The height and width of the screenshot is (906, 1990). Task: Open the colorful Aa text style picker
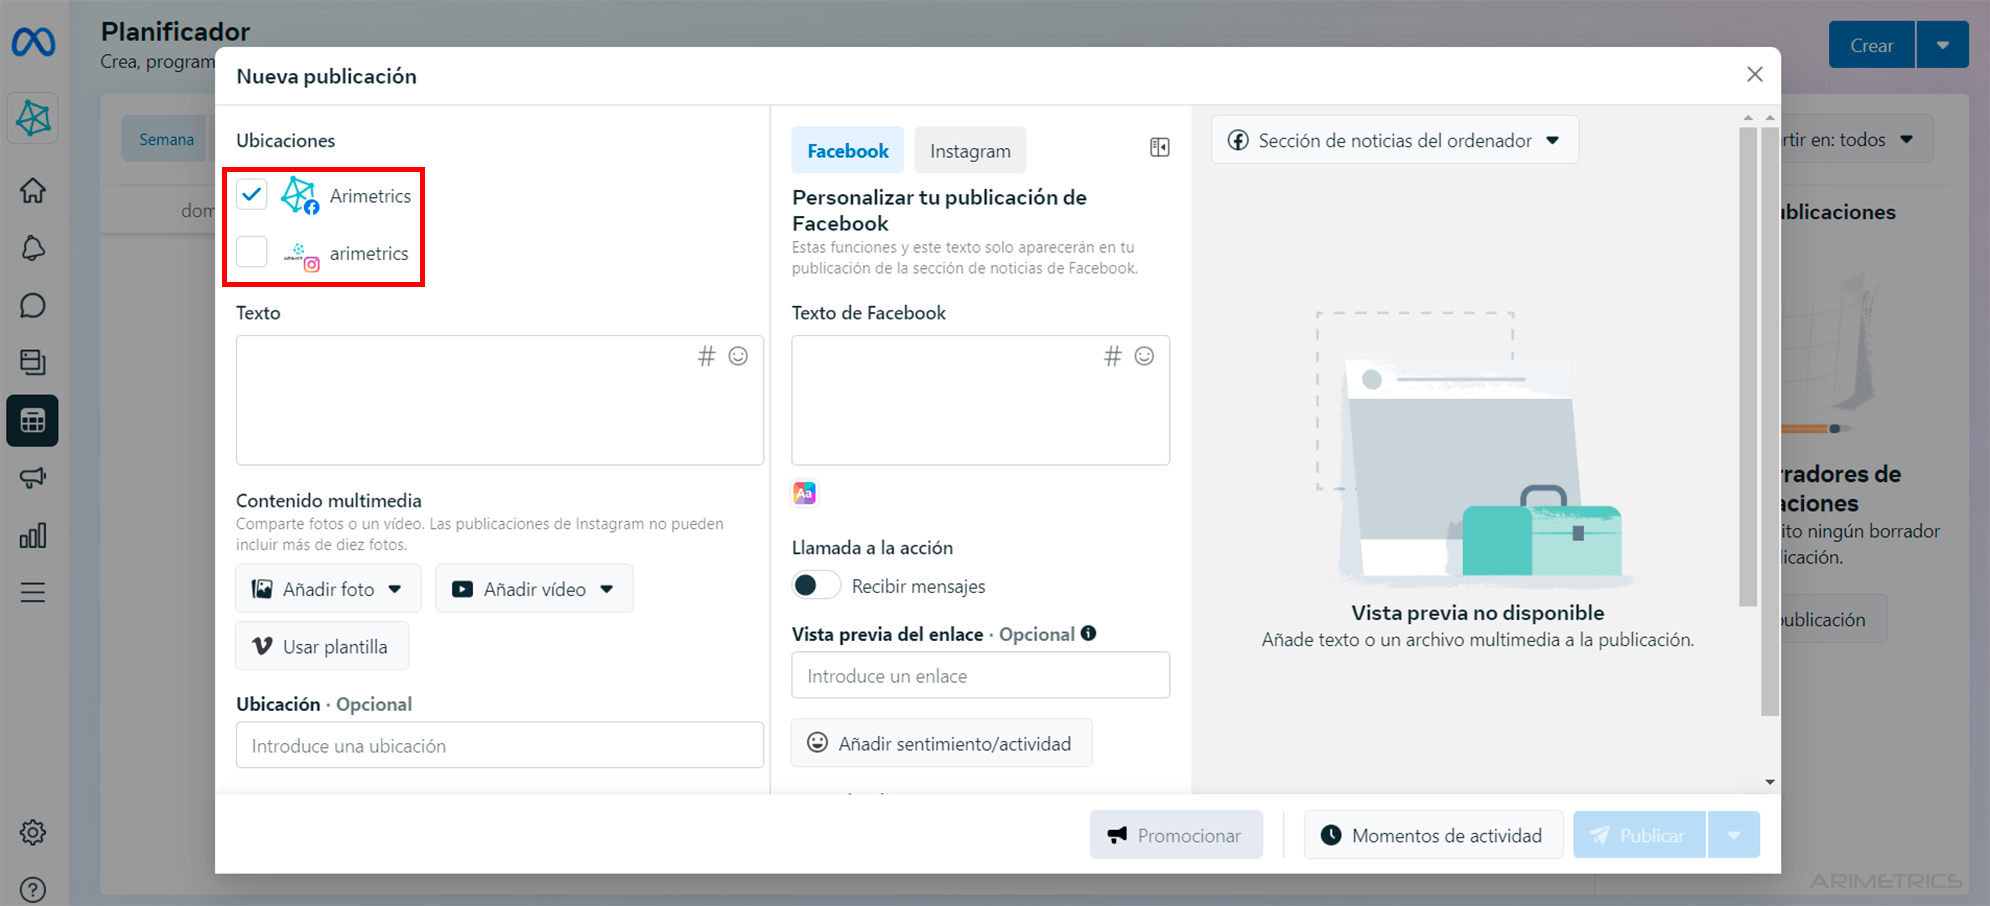pos(804,493)
